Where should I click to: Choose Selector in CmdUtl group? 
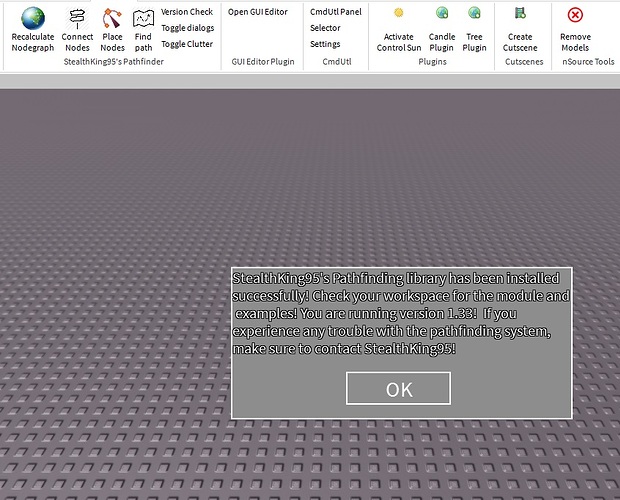[325, 28]
